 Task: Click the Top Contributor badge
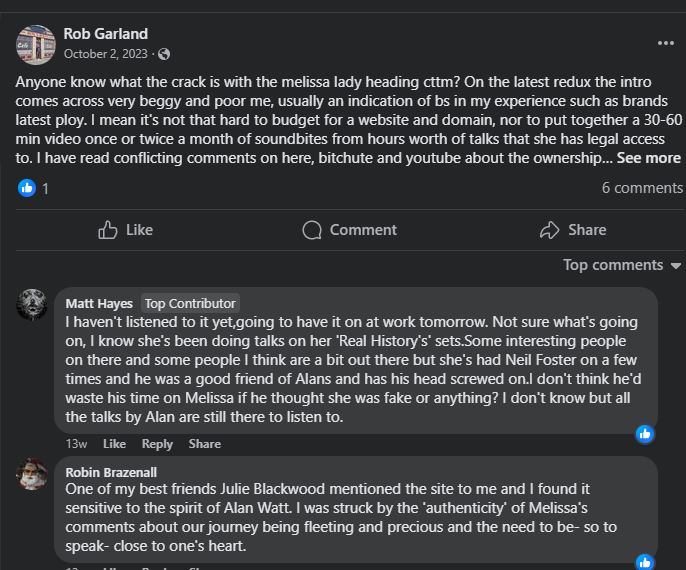190,304
